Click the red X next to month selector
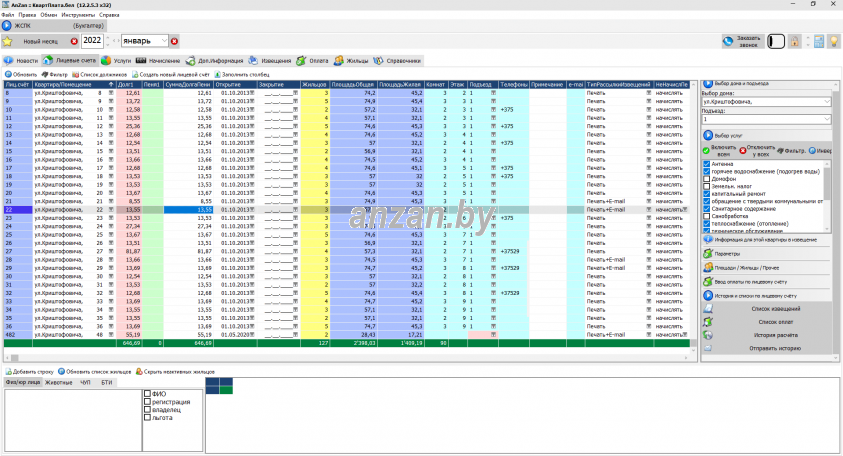The width and height of the screenshot is (843, 456). [174, 41]
